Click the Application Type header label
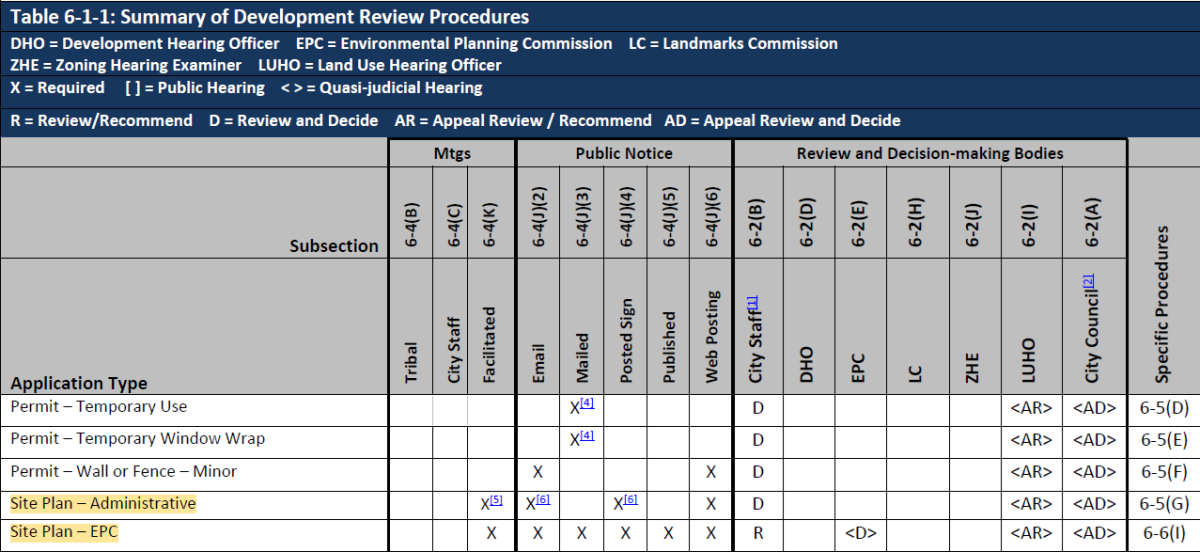This screenshot has width=1200, height=552. point(79,383)
